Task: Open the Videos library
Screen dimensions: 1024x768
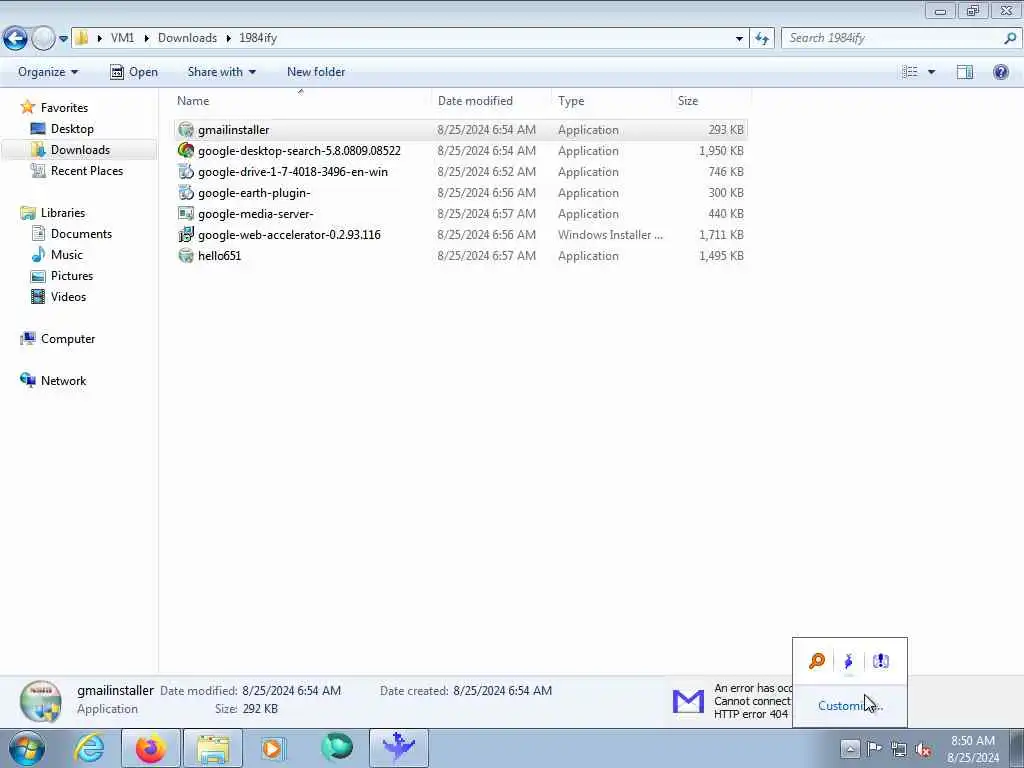Action: coord(68,296)
